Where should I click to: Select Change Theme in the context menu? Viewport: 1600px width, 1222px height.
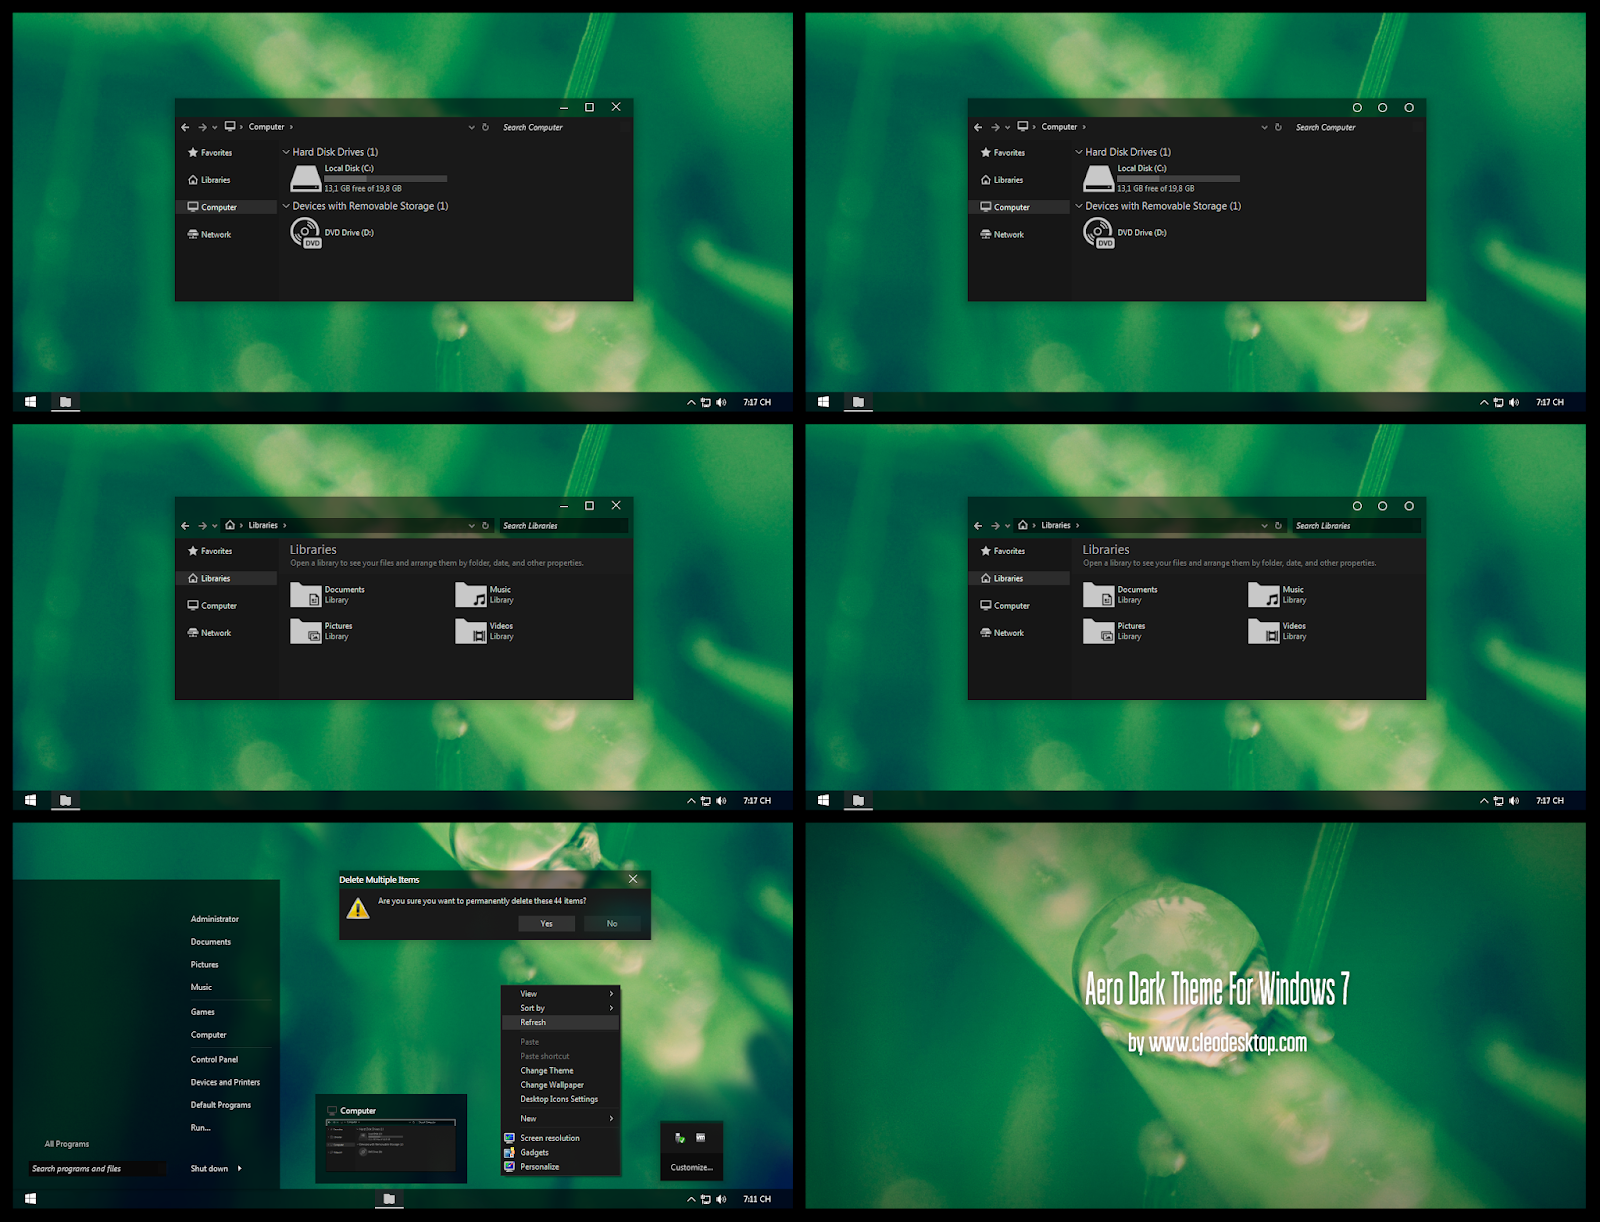click(561, 1071)
